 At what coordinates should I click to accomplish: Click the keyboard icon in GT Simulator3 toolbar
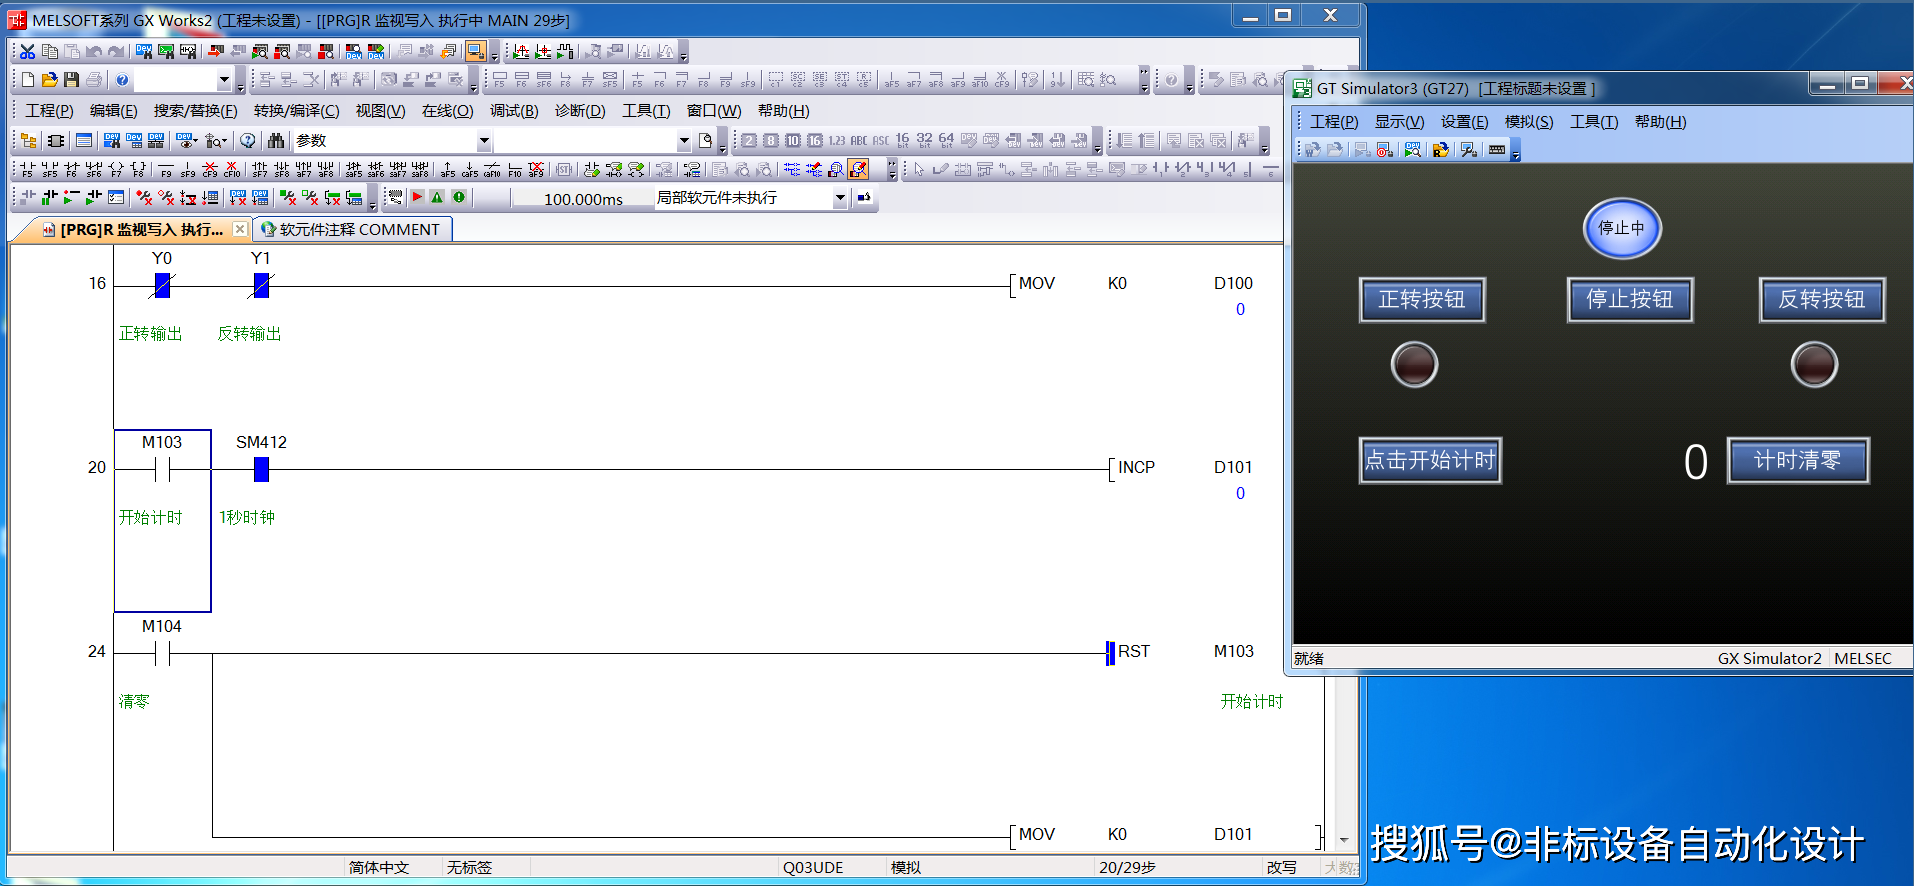click(x=1497, y=149)
